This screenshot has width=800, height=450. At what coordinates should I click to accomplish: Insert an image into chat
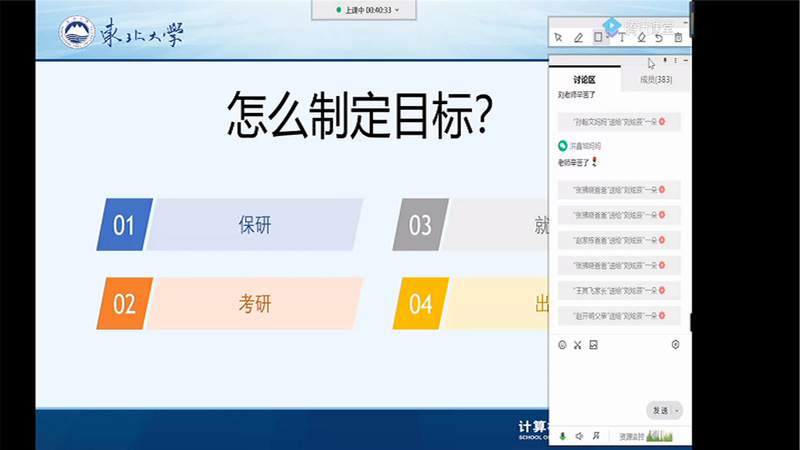tap(593, 345)
